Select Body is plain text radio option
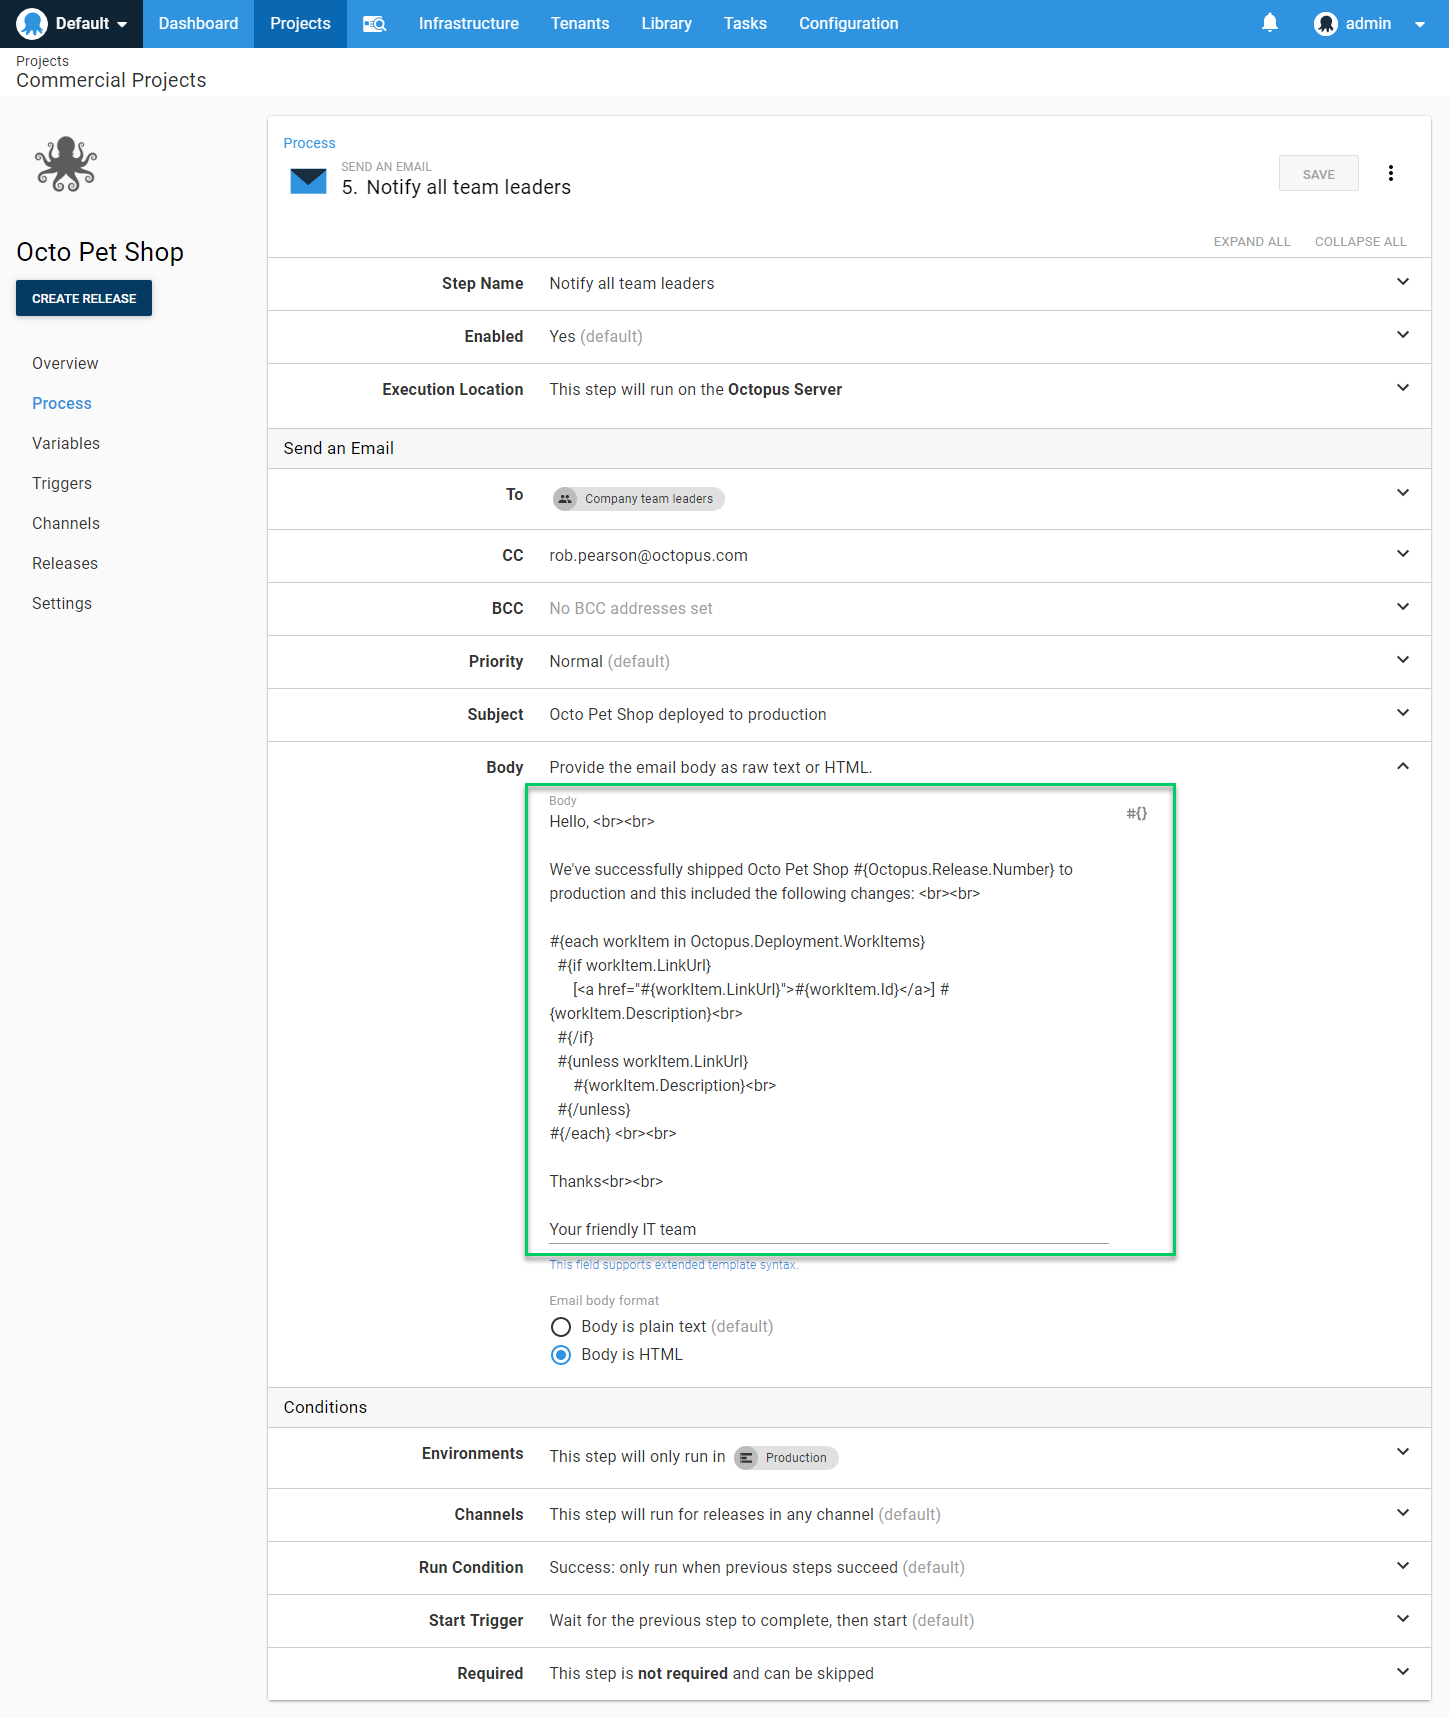The width and height of the screenshot is (1449, 1718). click(x=562, y=1327)
